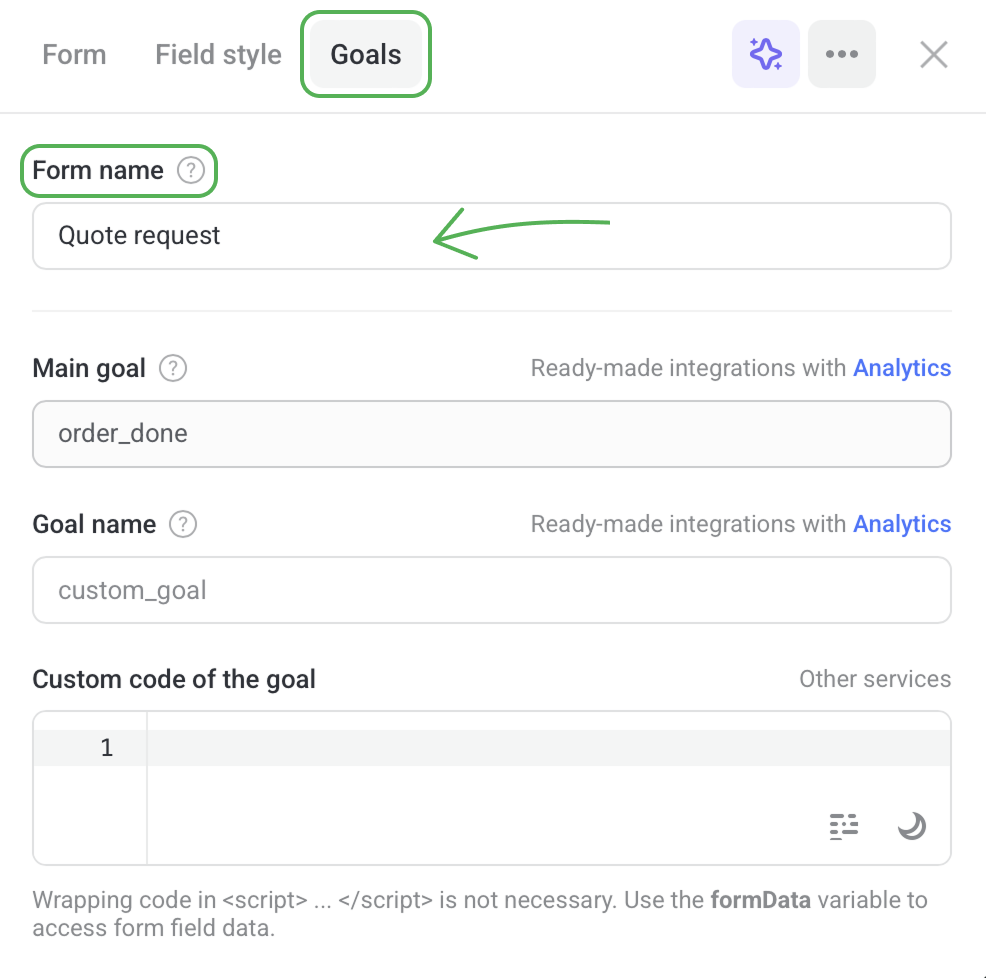Click the code formatting icon in editor
The height and width of the screenshot is (978, 986).
[844, 826]
